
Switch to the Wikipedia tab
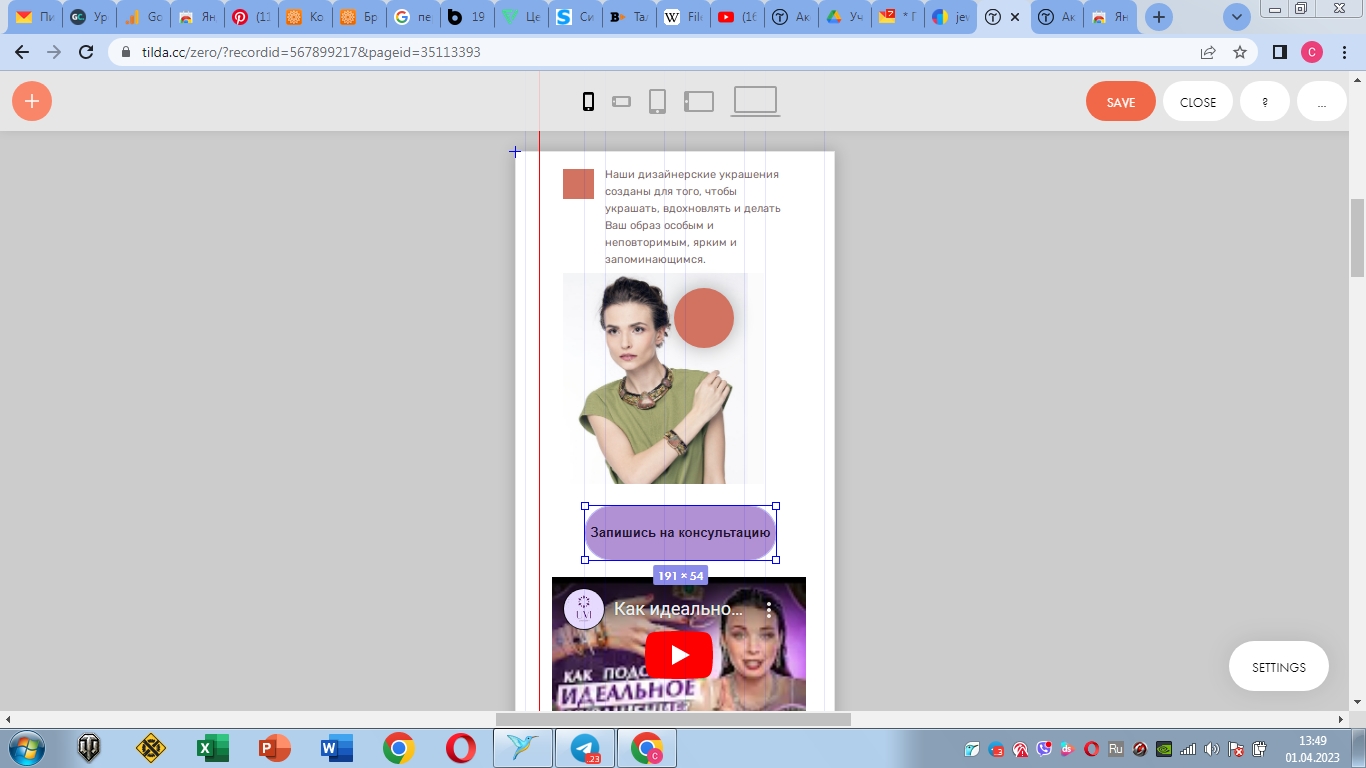pyautogui.click(x=683, y=17)
